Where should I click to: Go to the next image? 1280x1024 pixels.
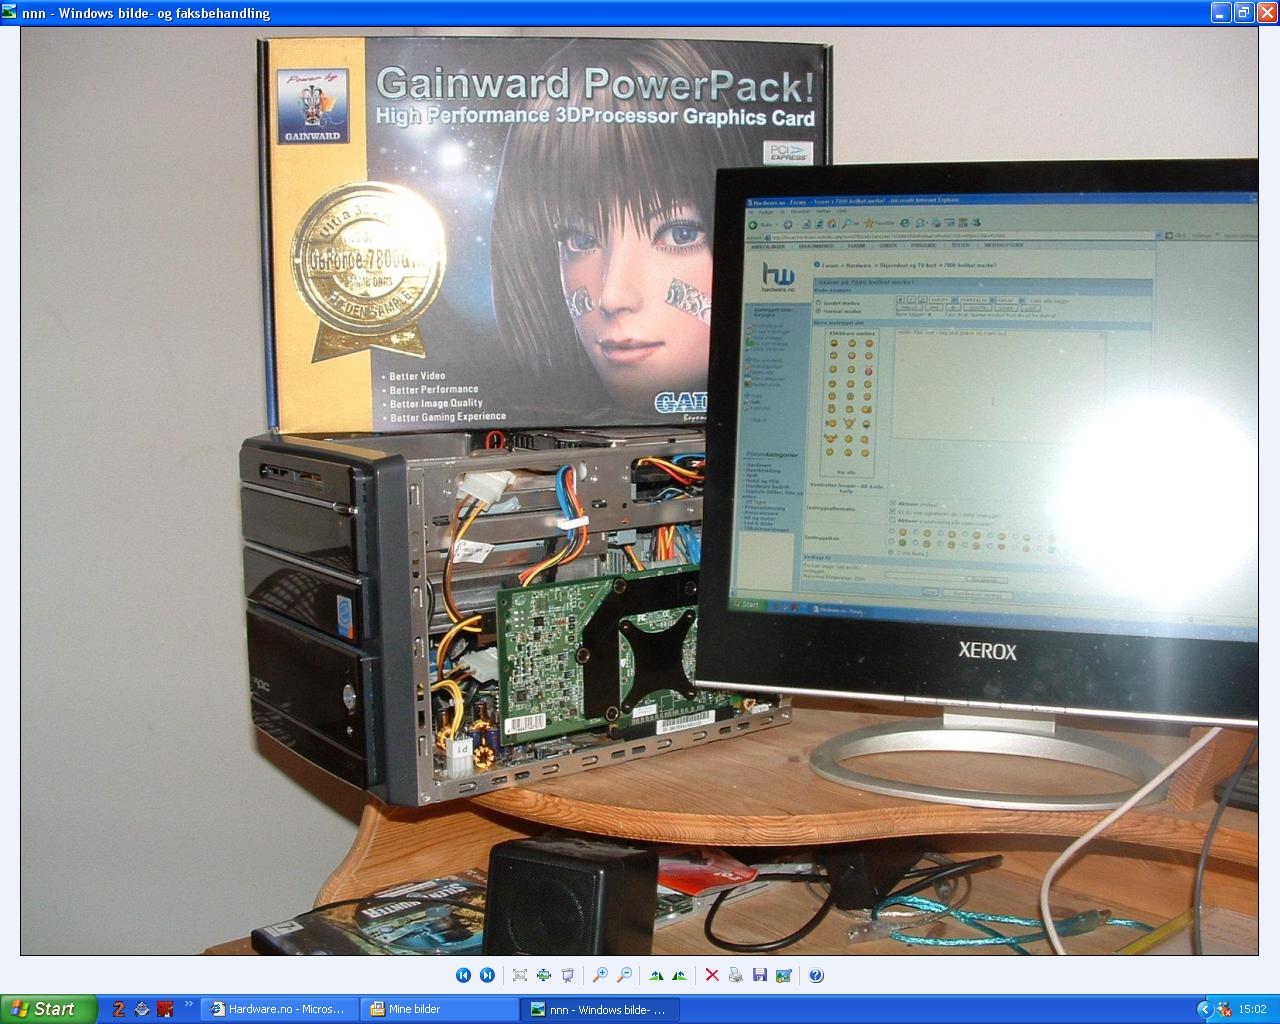pyautogui.click(x=487, y=975)
